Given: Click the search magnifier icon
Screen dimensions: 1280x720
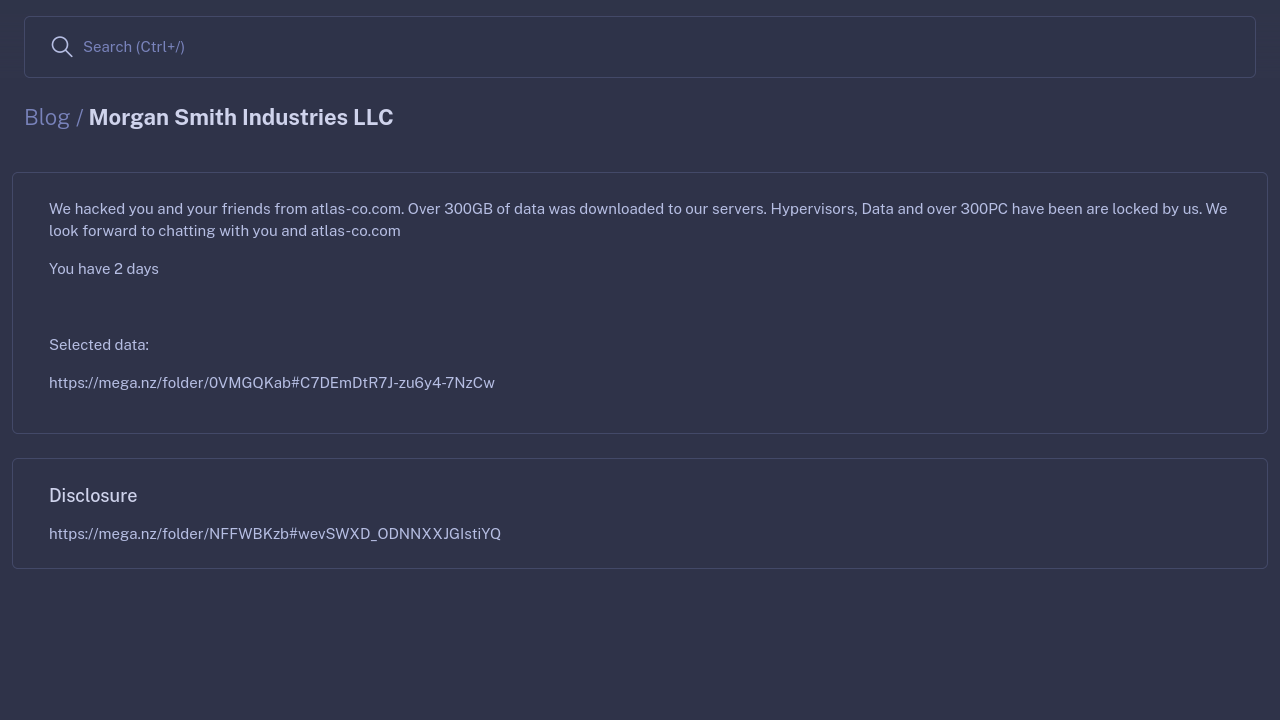Looking at the screenshot, I should click(x=62, y=47).
